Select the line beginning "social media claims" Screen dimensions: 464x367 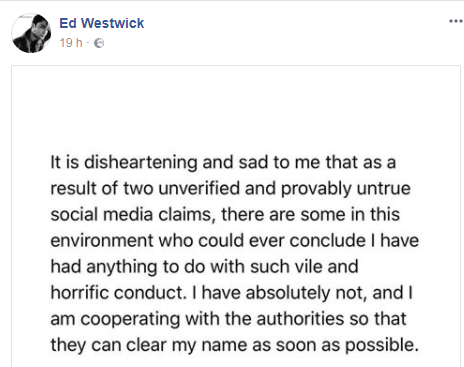(225, 214)
